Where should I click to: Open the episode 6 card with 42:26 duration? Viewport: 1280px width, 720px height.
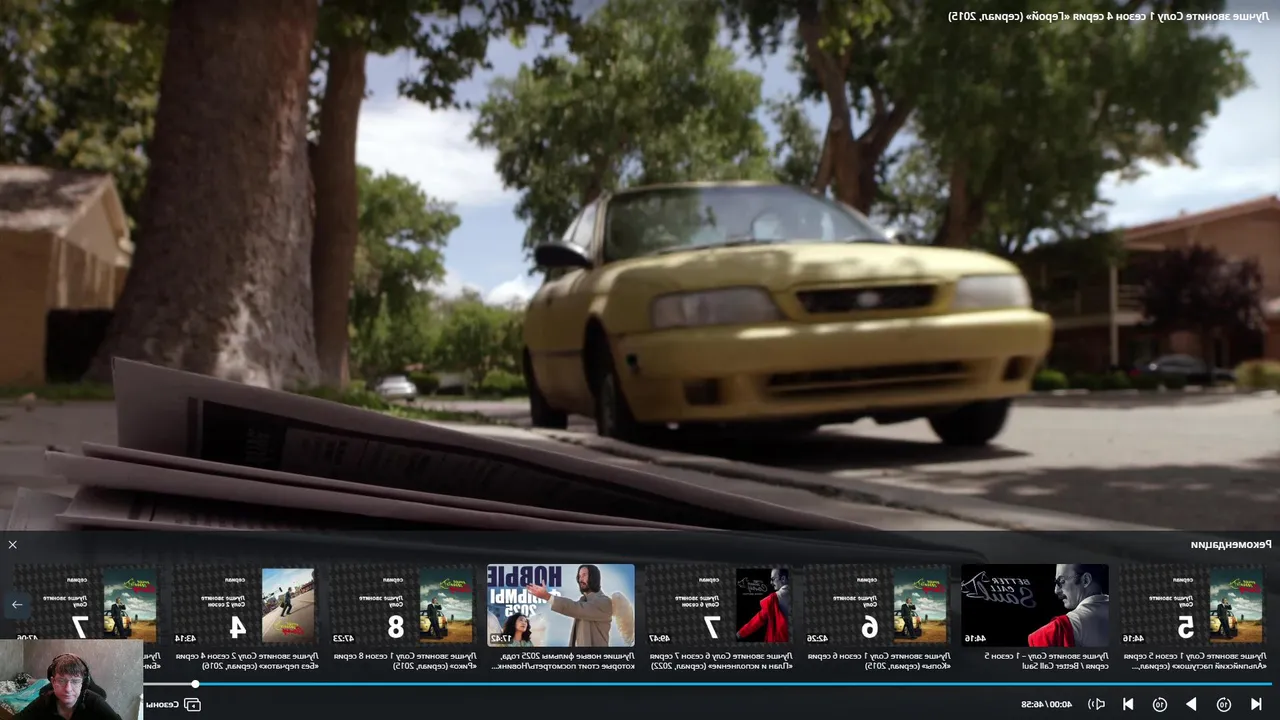(877, 605)
